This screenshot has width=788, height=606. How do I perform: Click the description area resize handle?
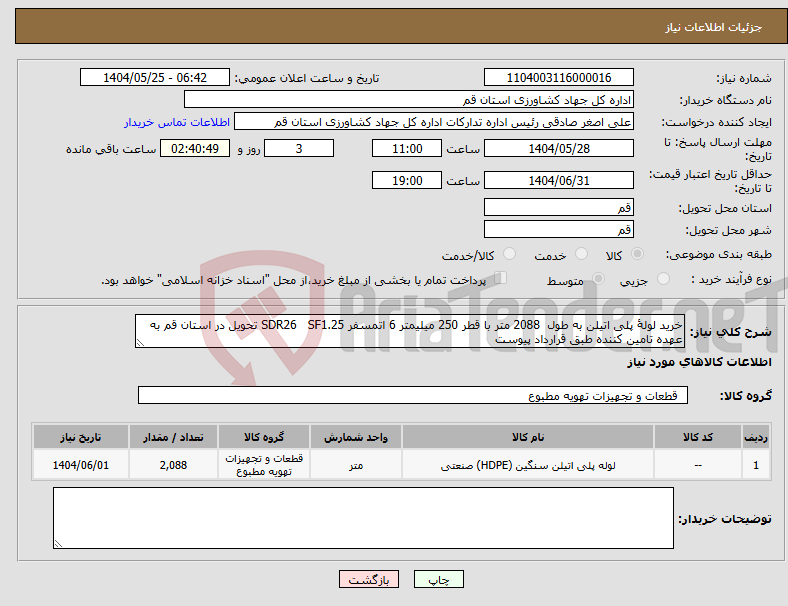tap(140, 343)
